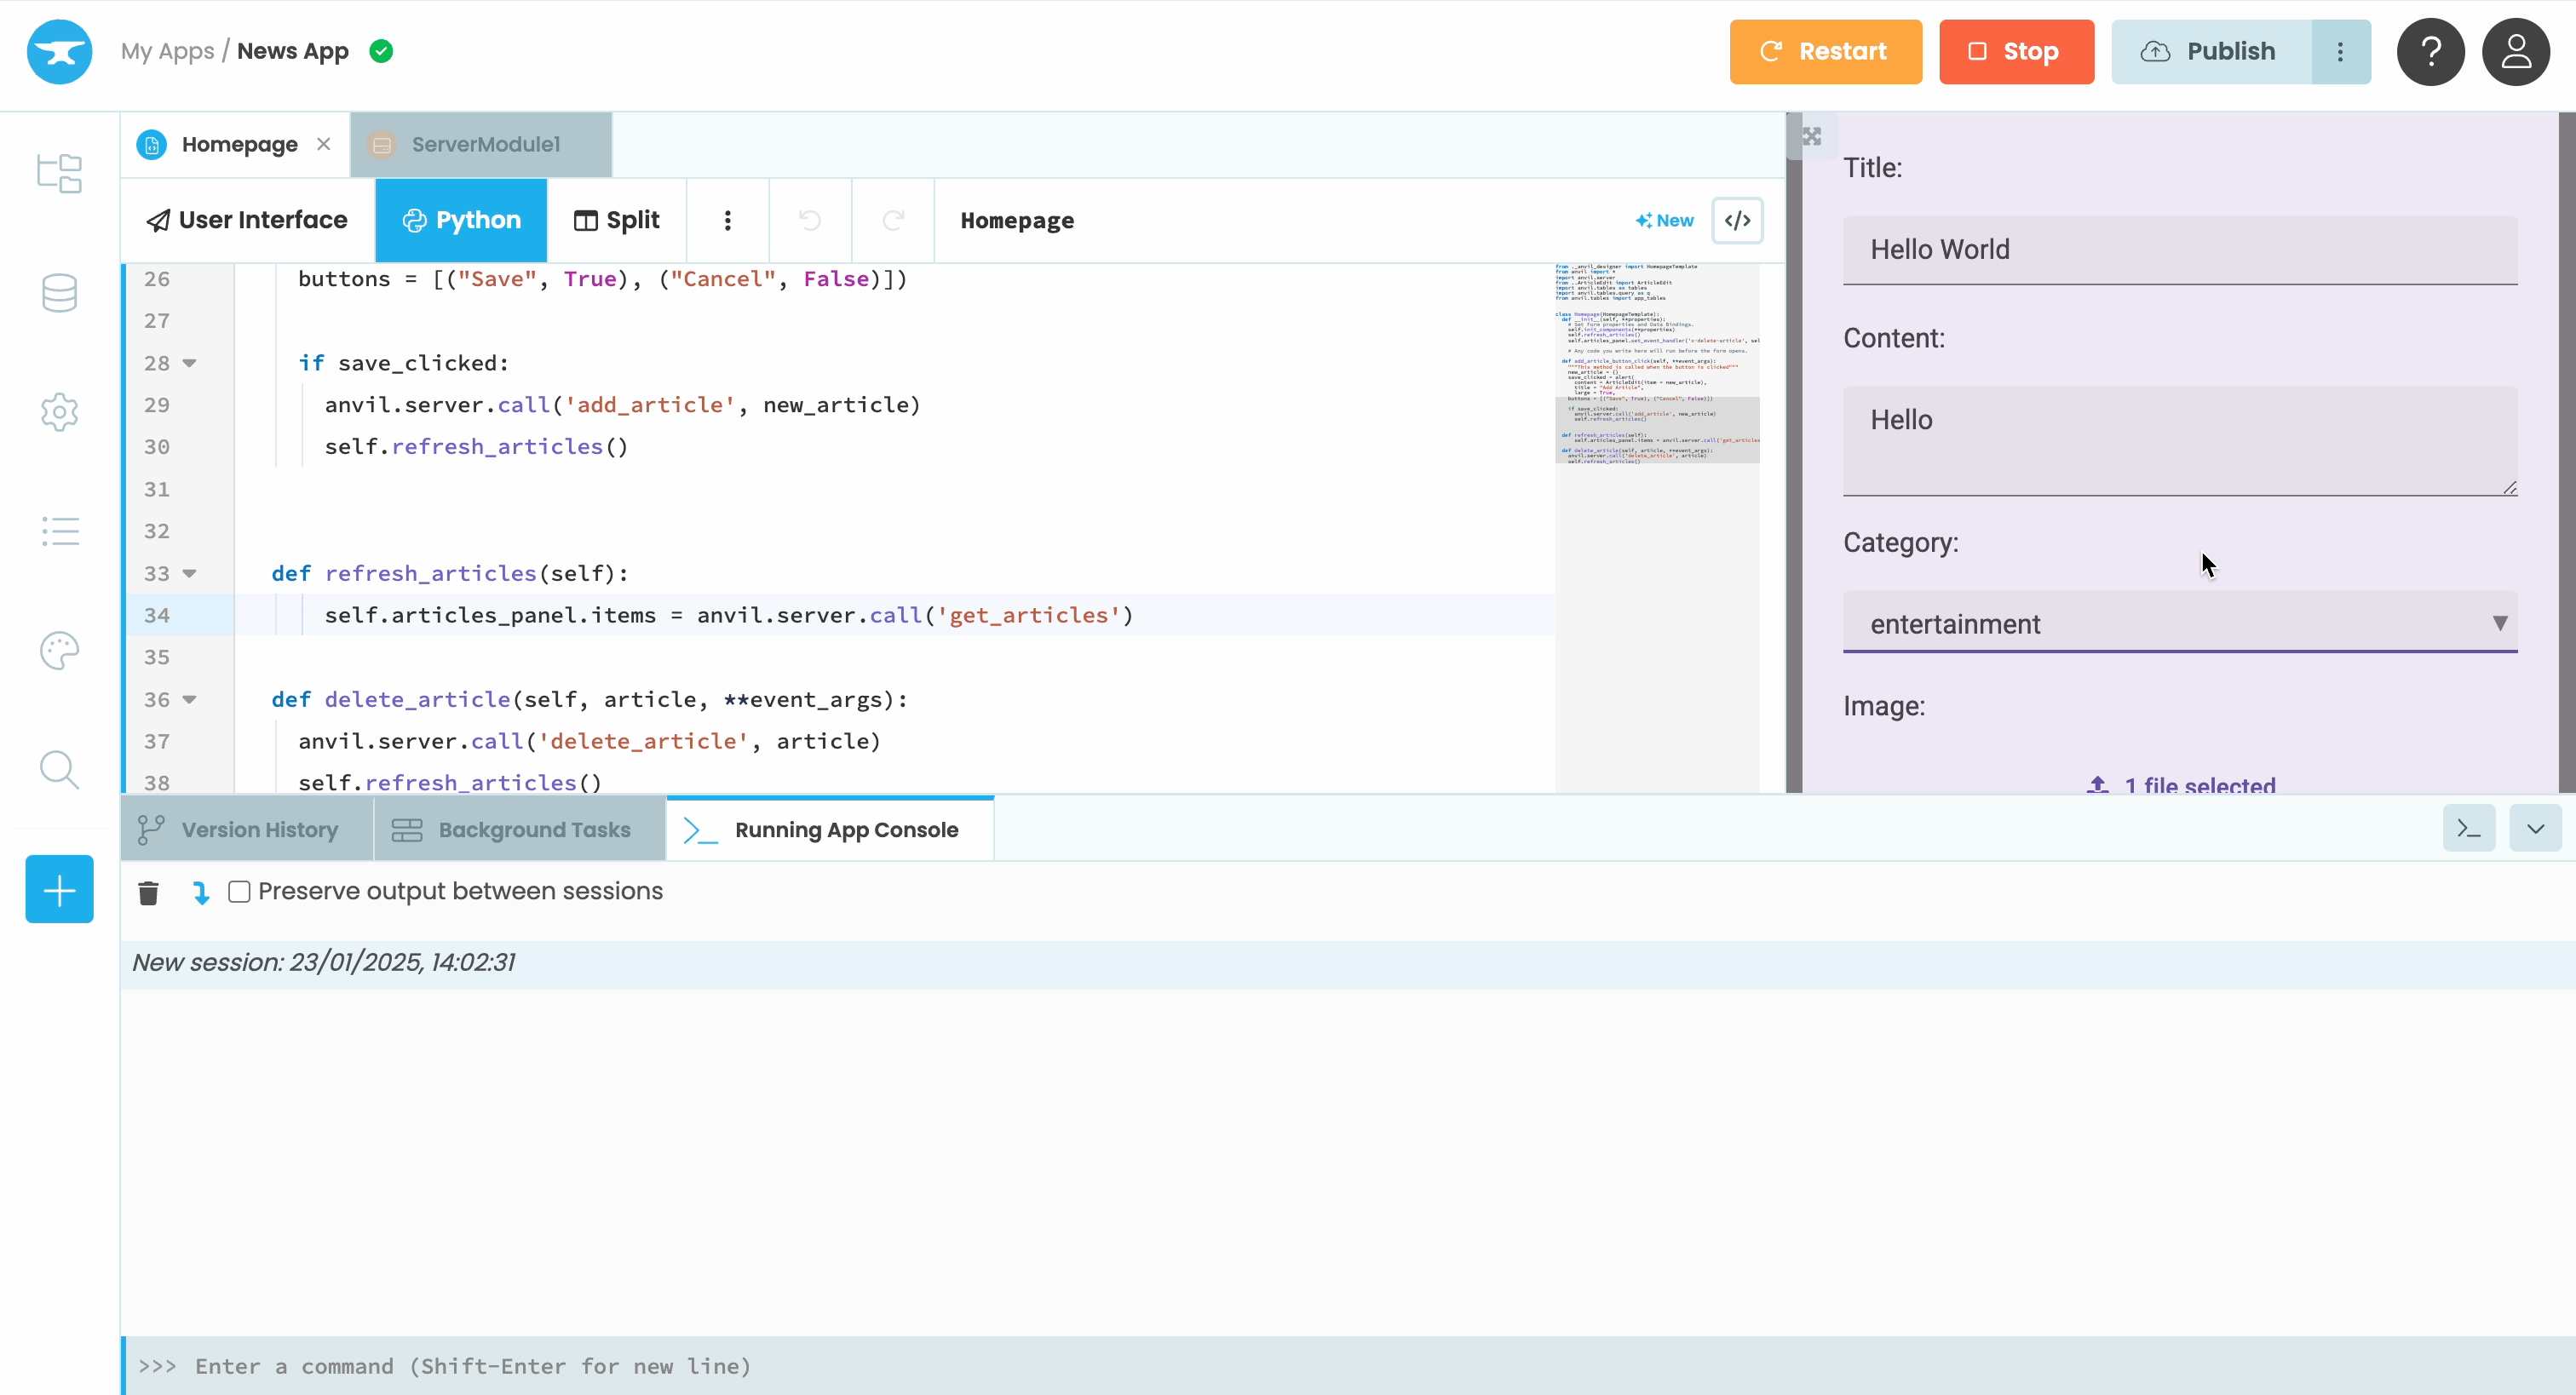
Task: Click the Title input field with Hello World
Action: pos(2179,249)
